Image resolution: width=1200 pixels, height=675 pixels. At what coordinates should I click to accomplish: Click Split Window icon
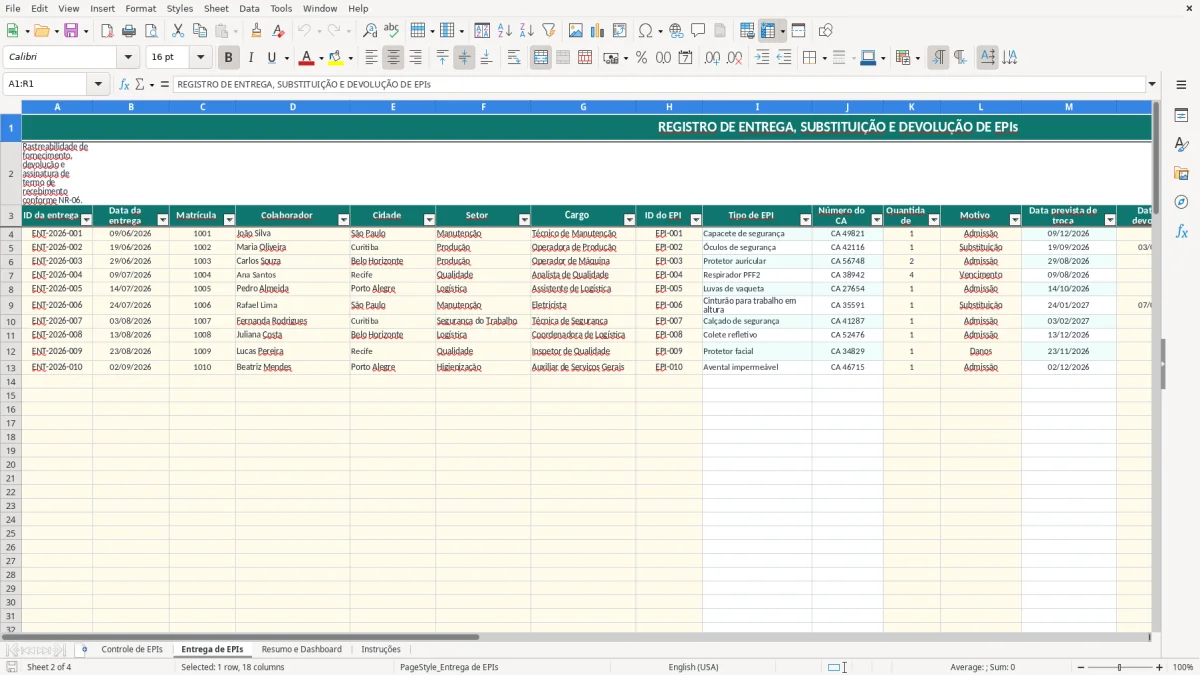click(798, 31)
